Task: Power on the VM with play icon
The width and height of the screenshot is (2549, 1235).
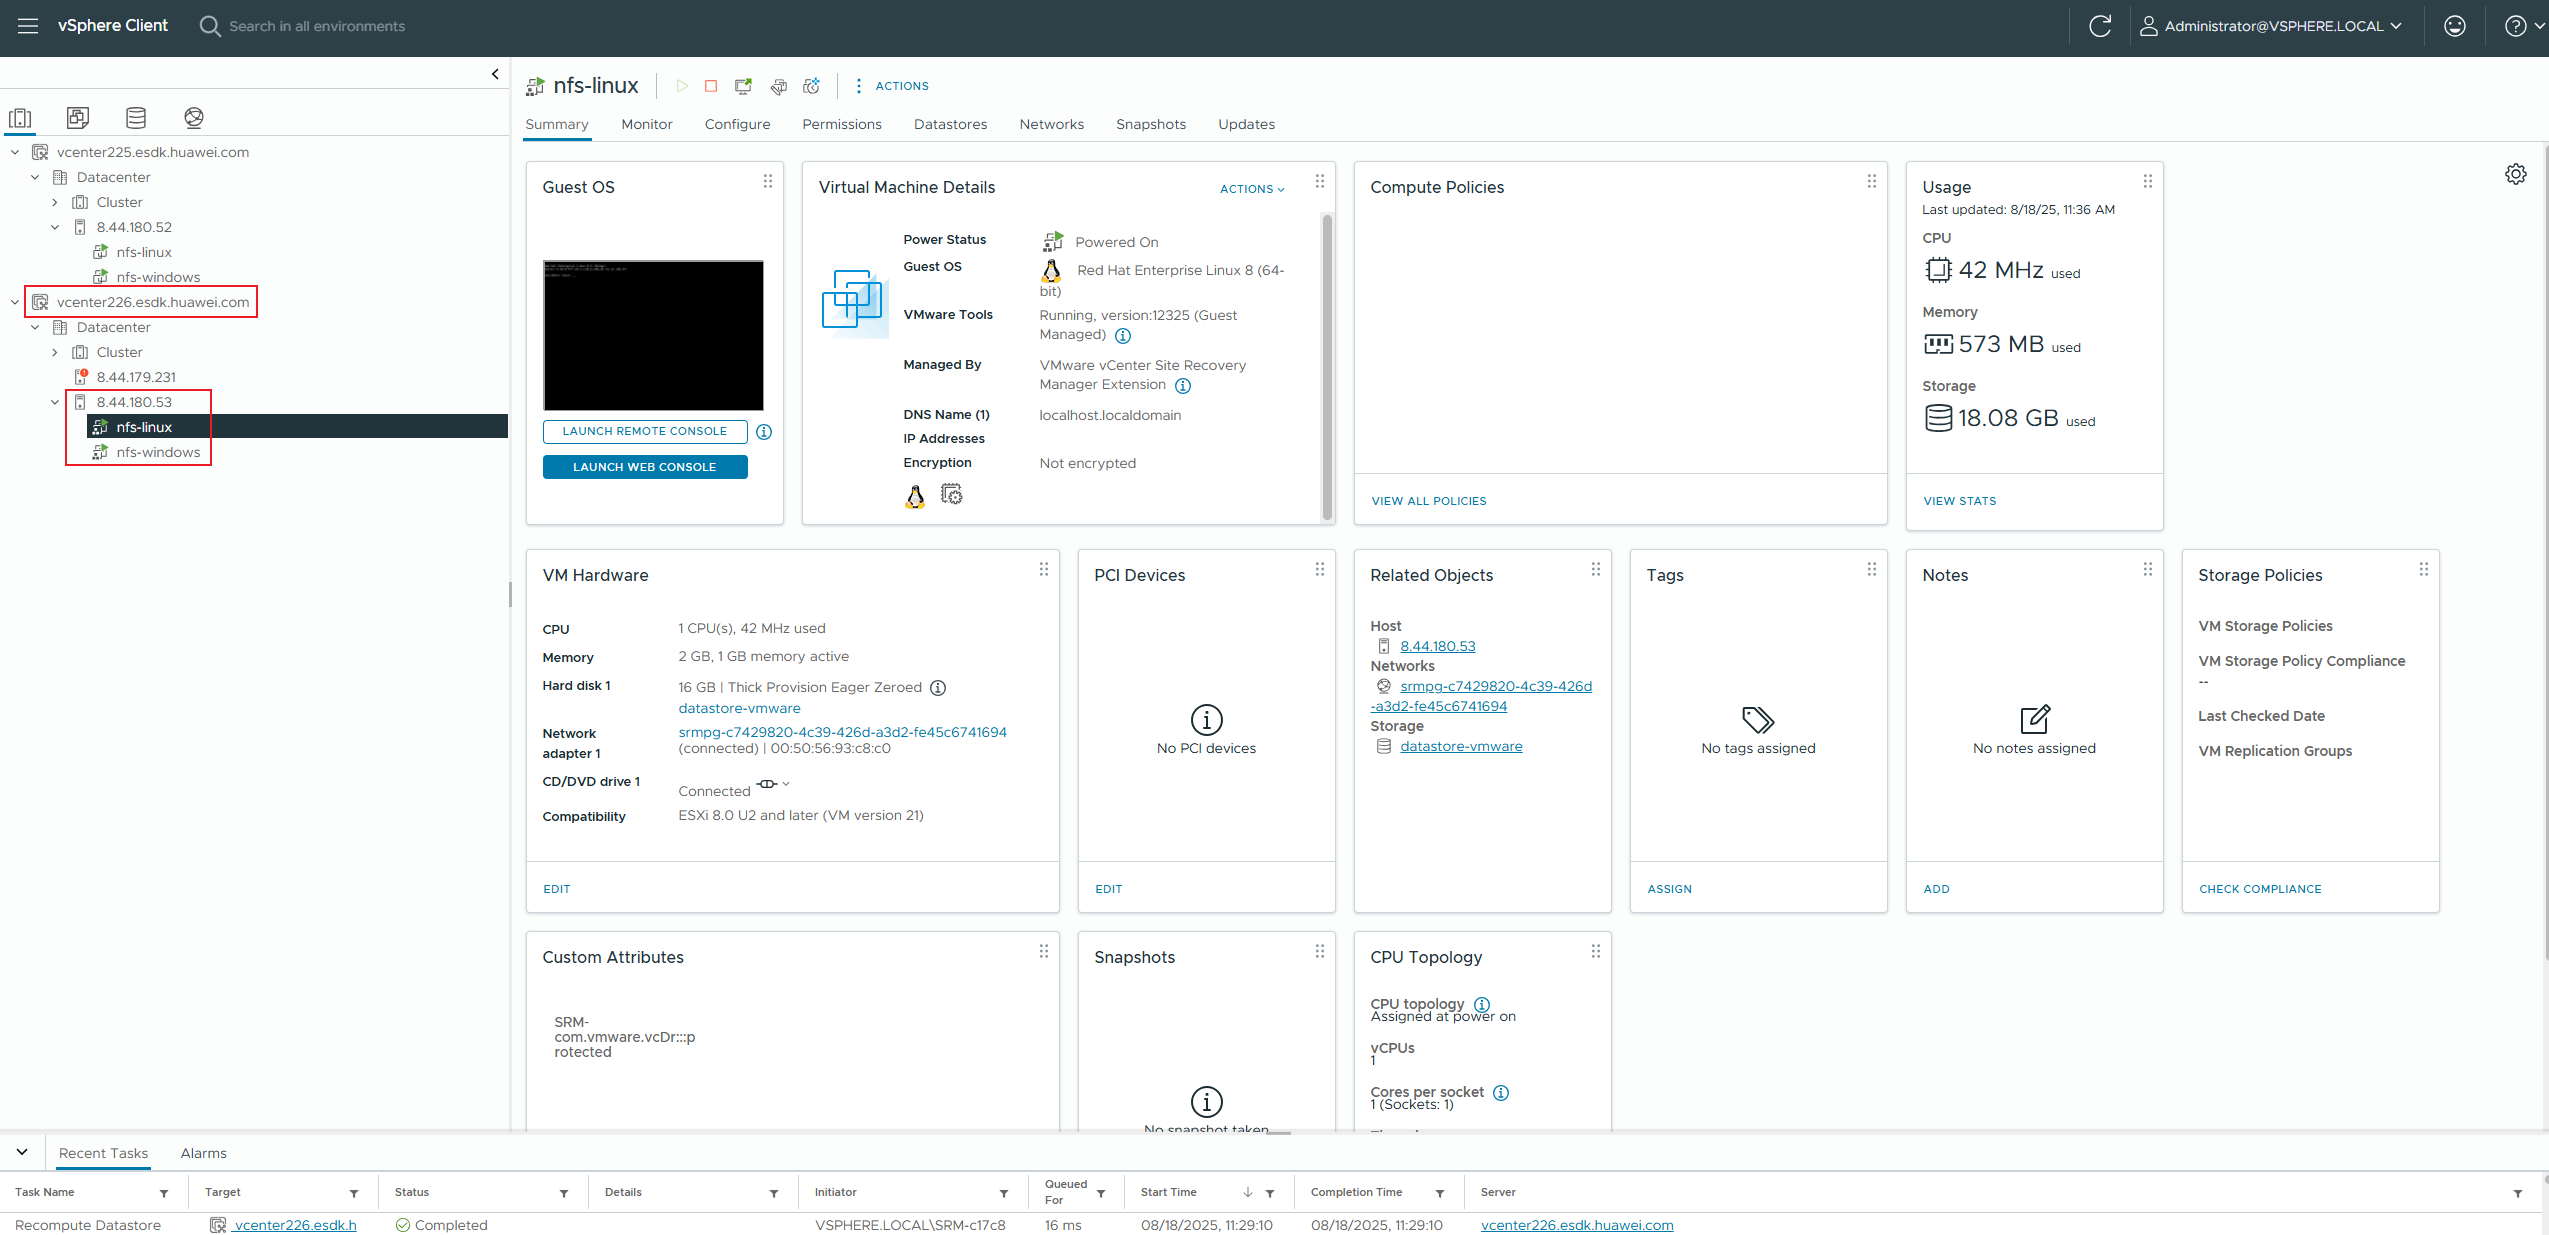Action: 682,86
